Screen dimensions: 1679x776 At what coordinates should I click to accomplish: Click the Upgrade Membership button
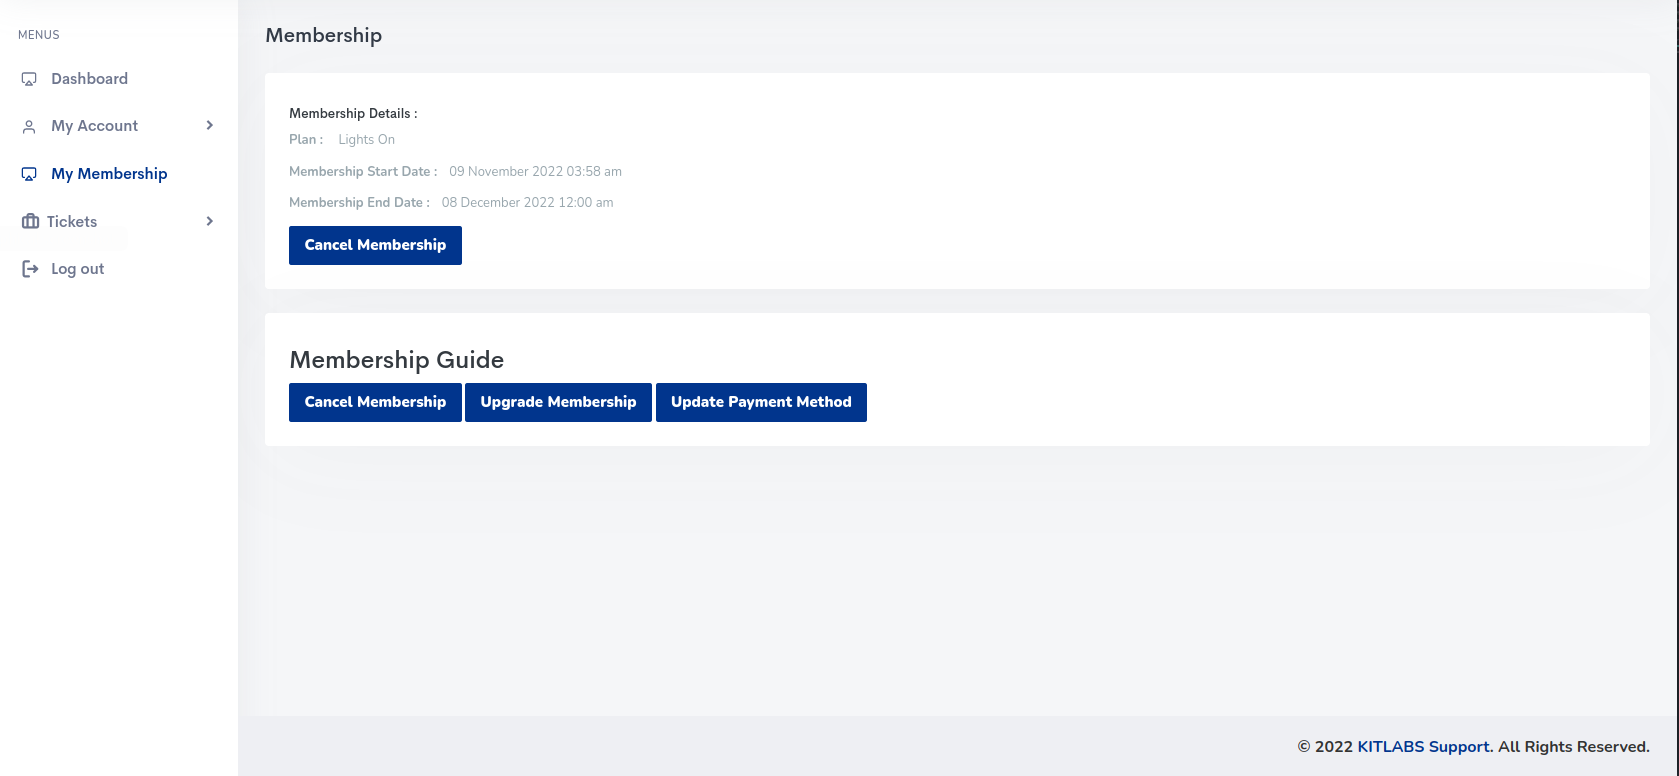pyautogui.click(x=558, y=402)
